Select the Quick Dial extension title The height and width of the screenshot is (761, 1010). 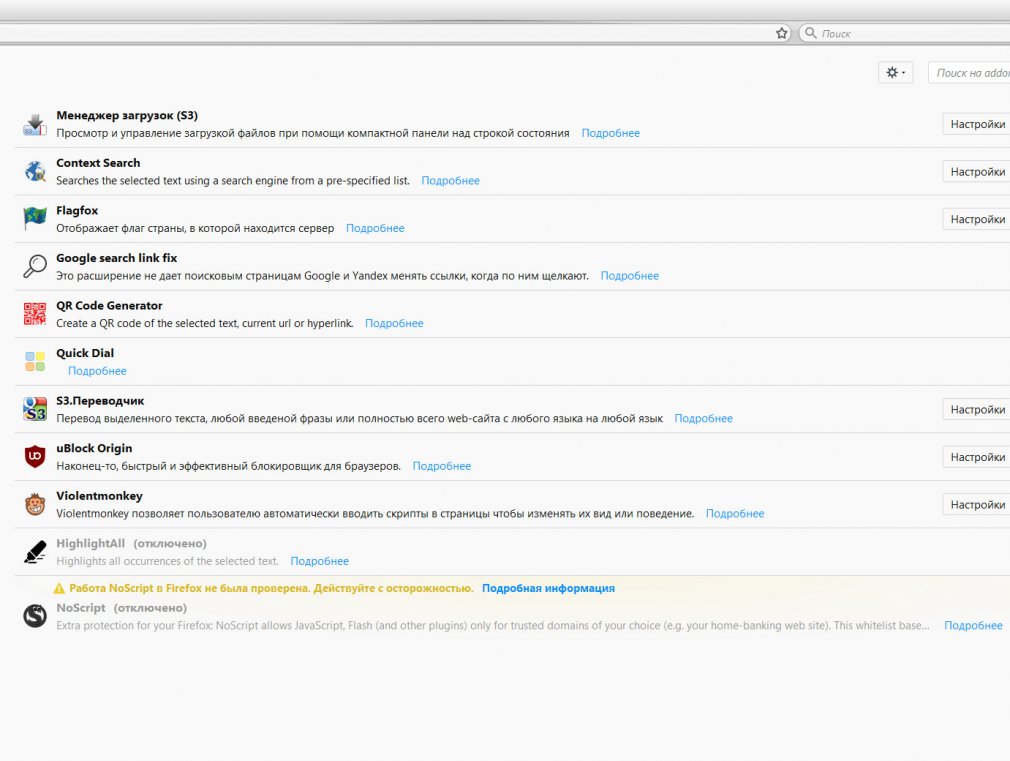coord(85,353)
